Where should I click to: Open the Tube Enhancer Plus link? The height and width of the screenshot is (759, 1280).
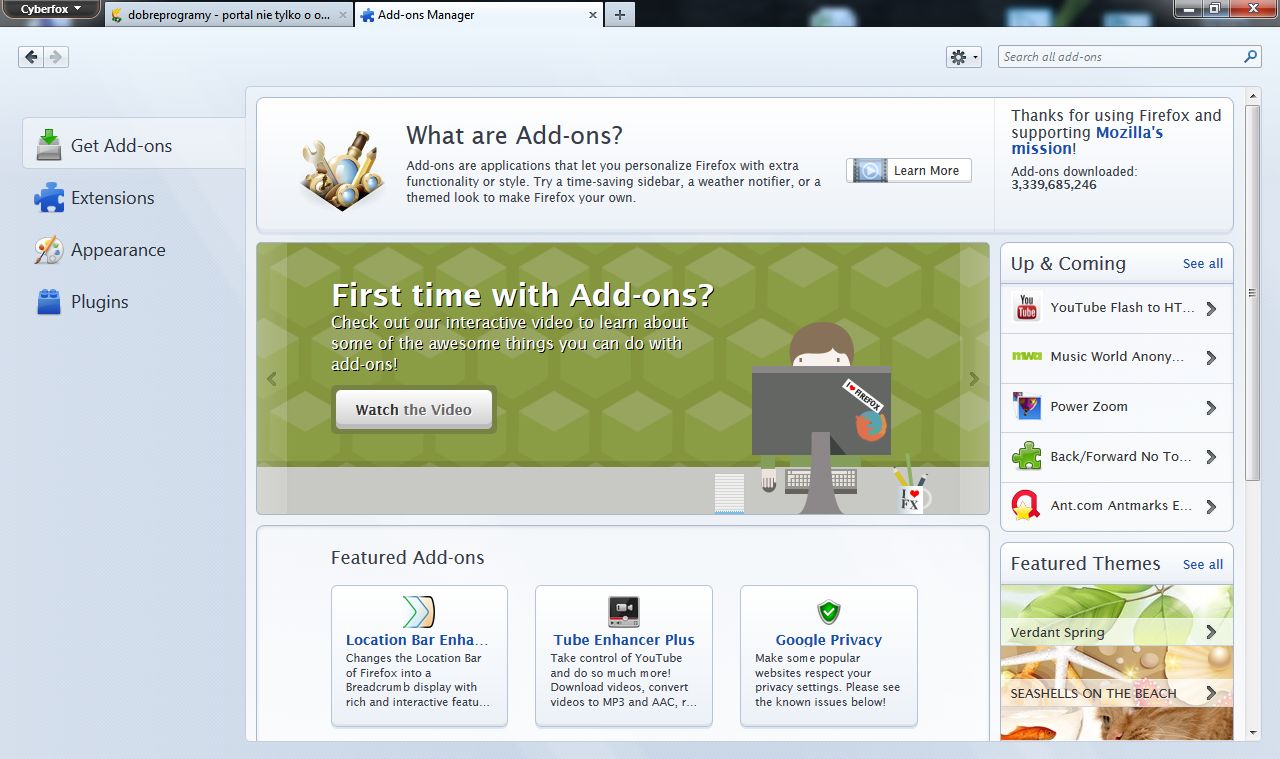point(624,640)
